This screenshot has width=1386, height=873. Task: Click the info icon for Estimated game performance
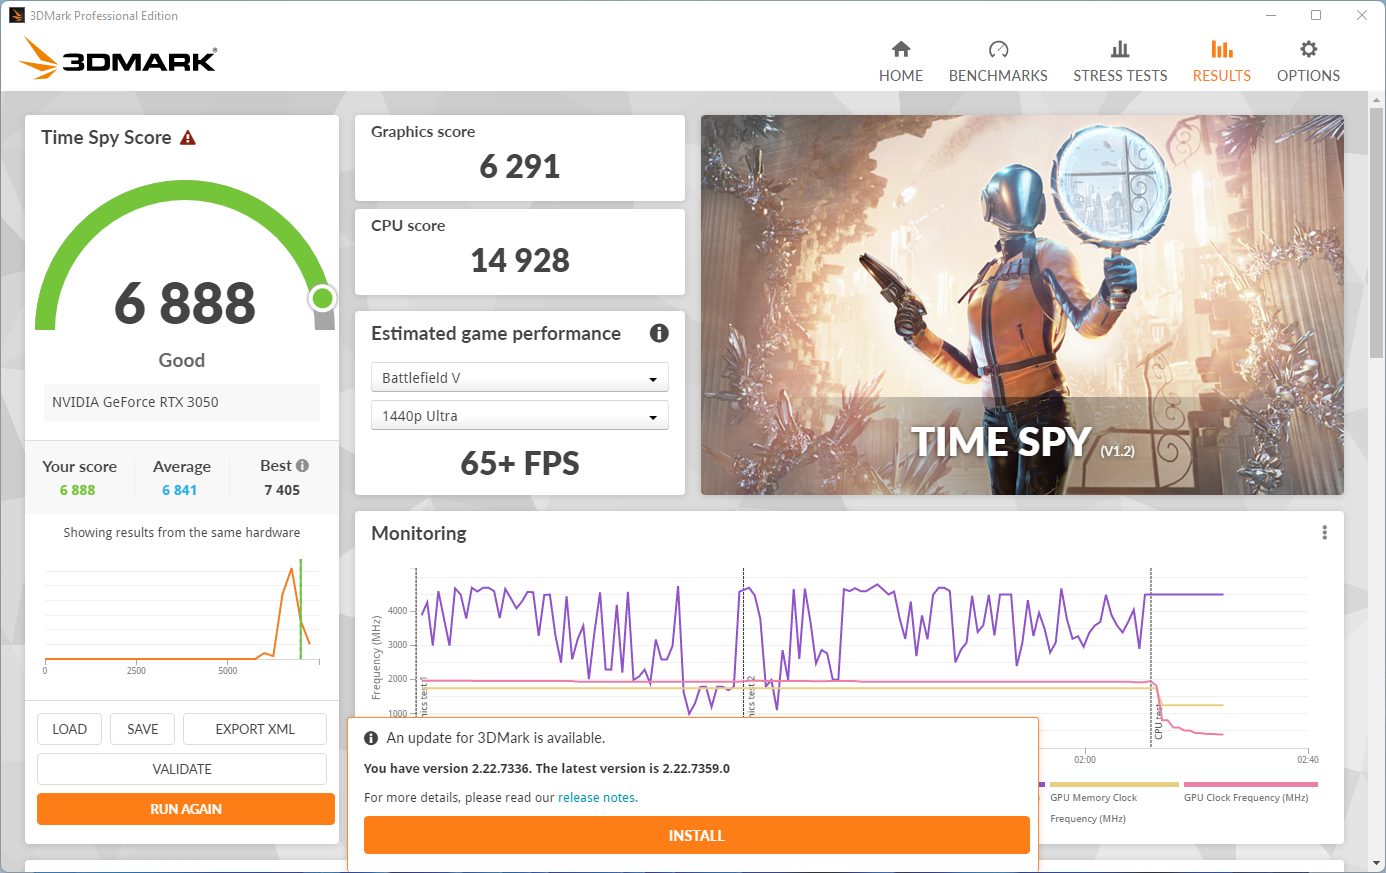point(659,333)
